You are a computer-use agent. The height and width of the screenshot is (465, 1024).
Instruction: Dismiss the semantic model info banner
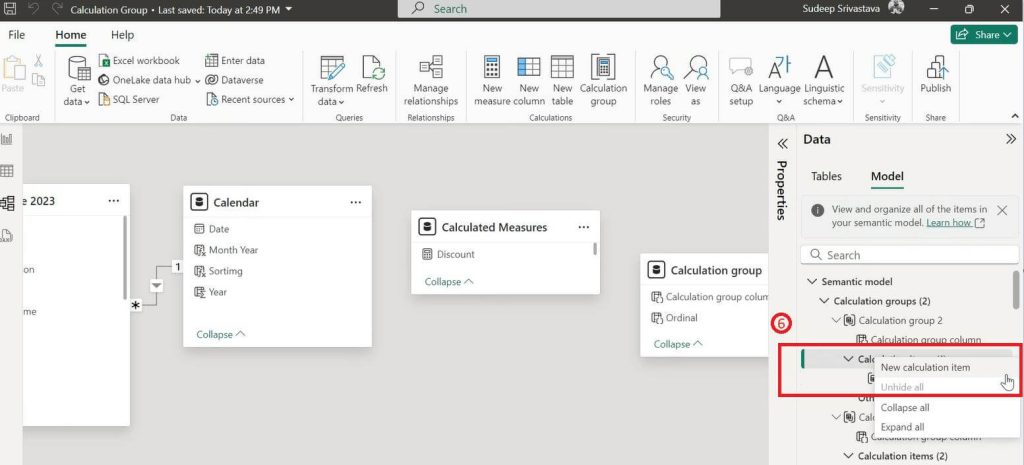pos(1002,210)
